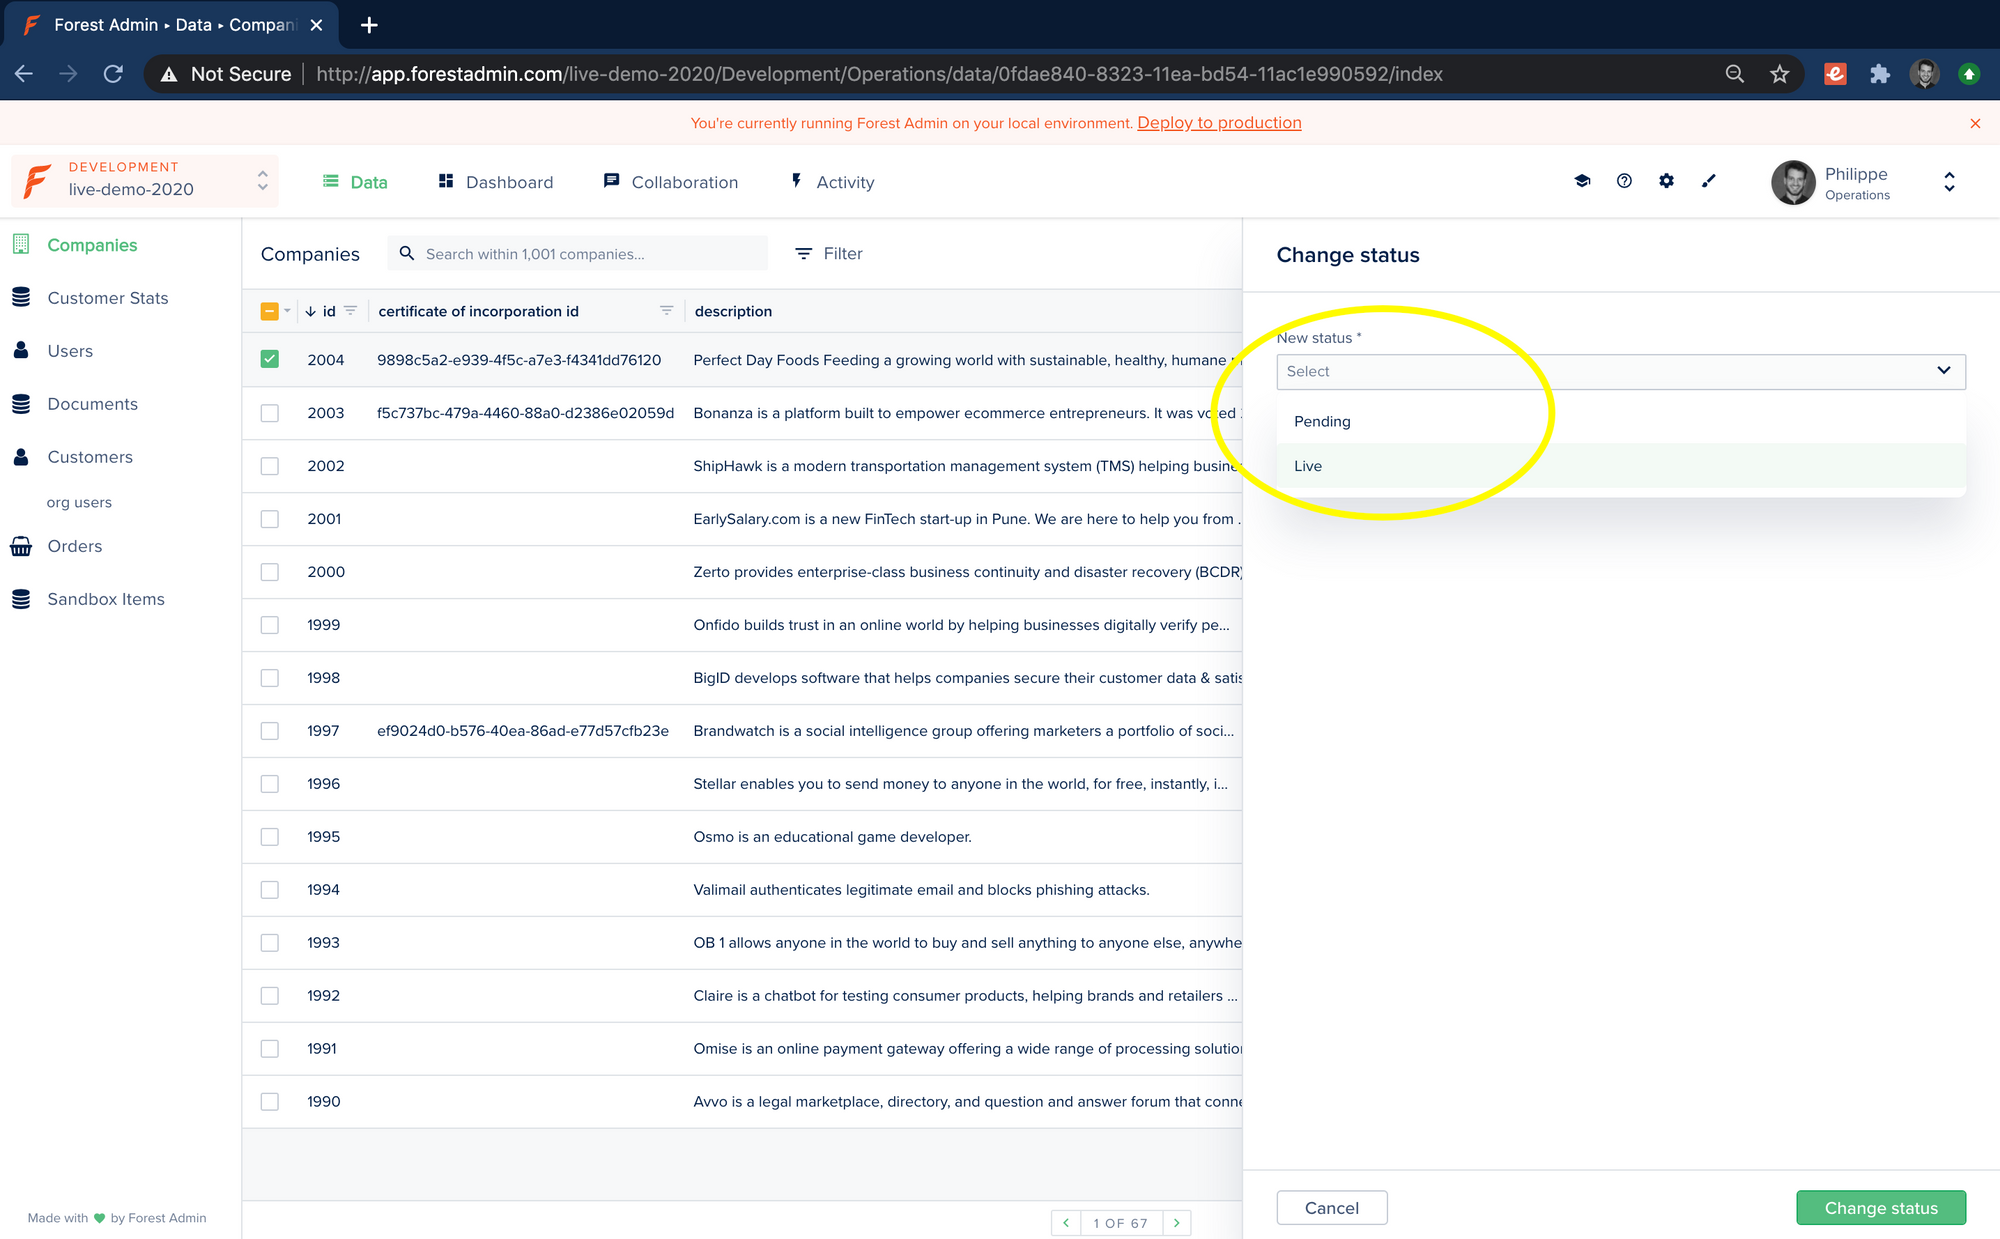The image size is (2000, 1239).
Task: Click the Sandbox Items database icon
Action: point(21,598)
